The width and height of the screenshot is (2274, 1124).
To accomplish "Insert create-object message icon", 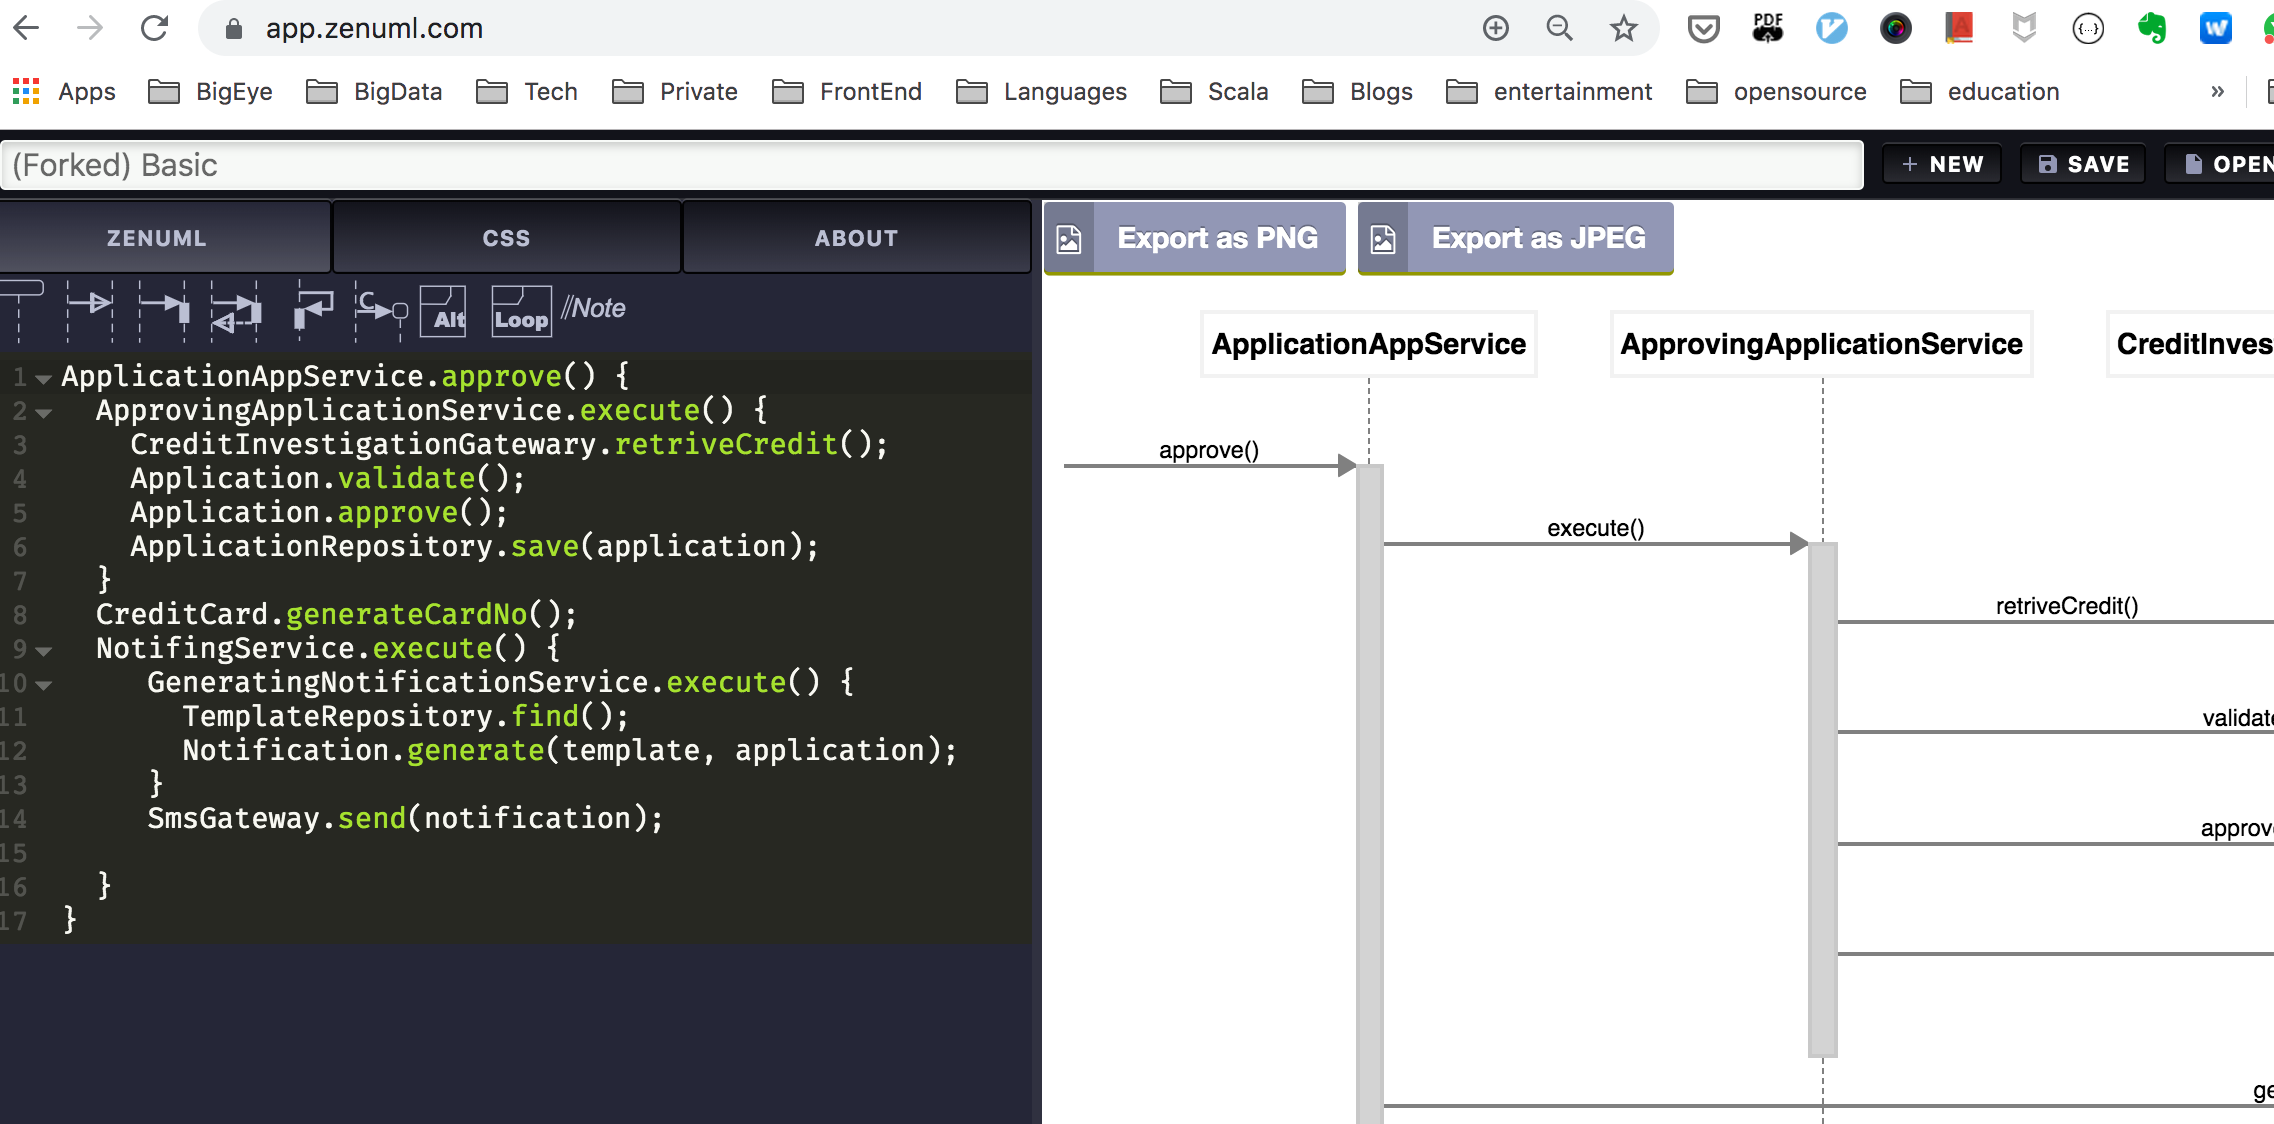I will (x=381, y=309).
